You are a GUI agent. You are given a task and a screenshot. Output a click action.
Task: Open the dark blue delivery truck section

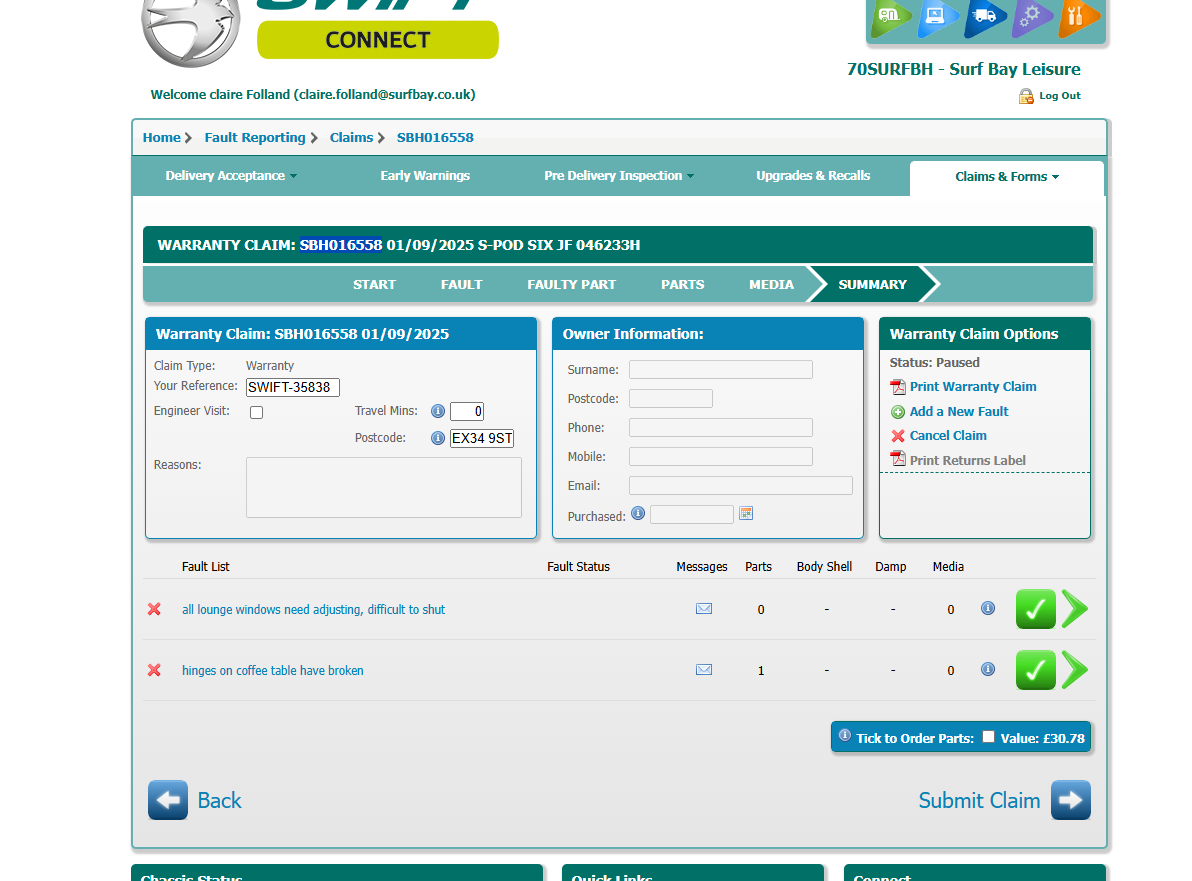coord(984,17)
